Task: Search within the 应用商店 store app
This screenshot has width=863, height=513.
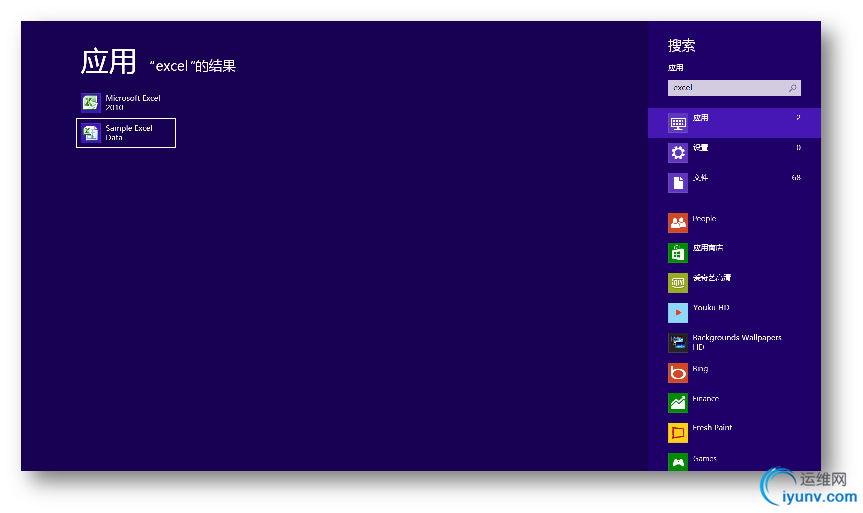Action: (734, 253)
